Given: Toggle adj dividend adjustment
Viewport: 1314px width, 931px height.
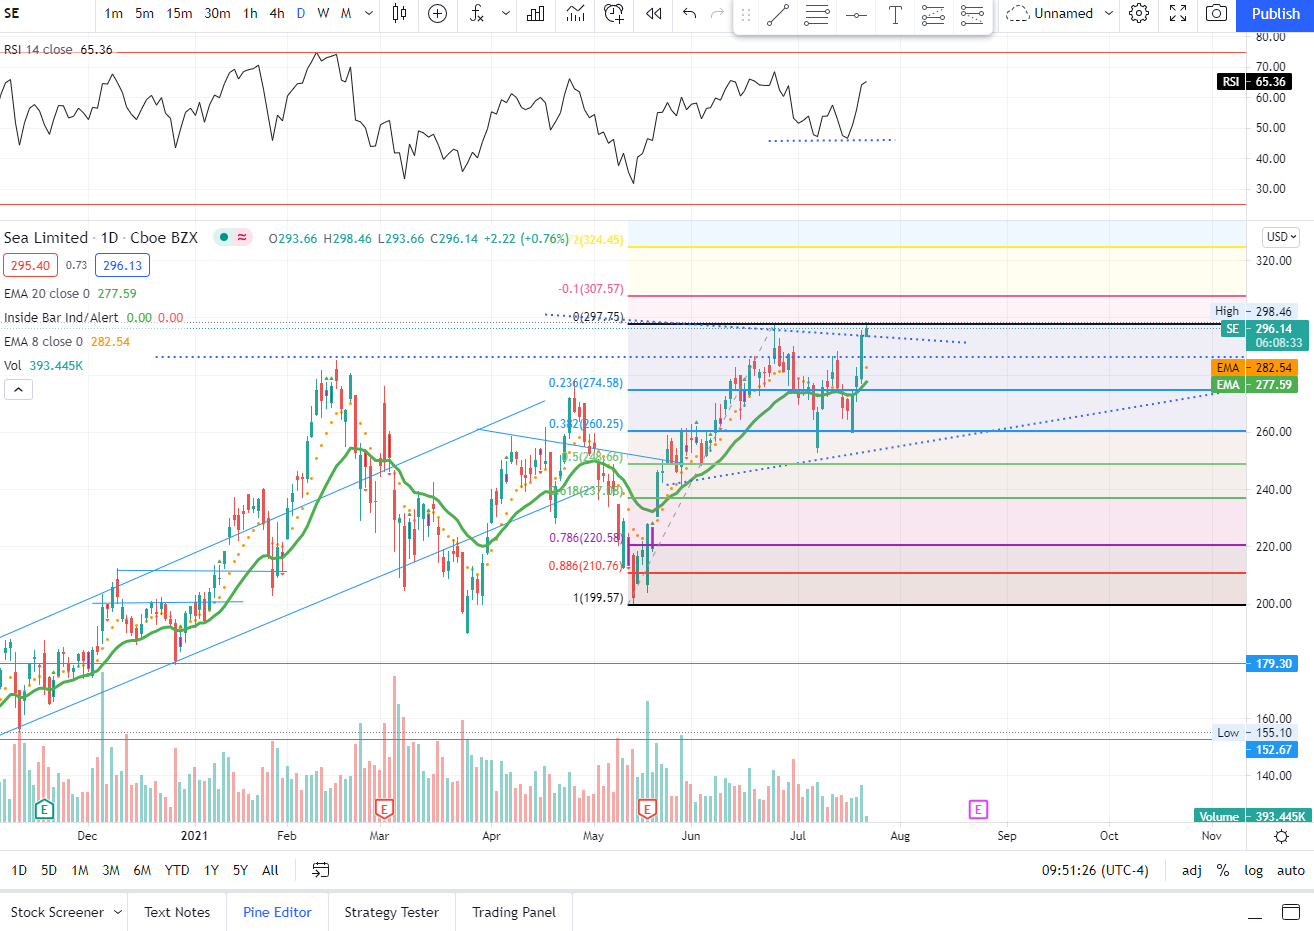Looking at the screenshot, I should [x=1192, y=870].
